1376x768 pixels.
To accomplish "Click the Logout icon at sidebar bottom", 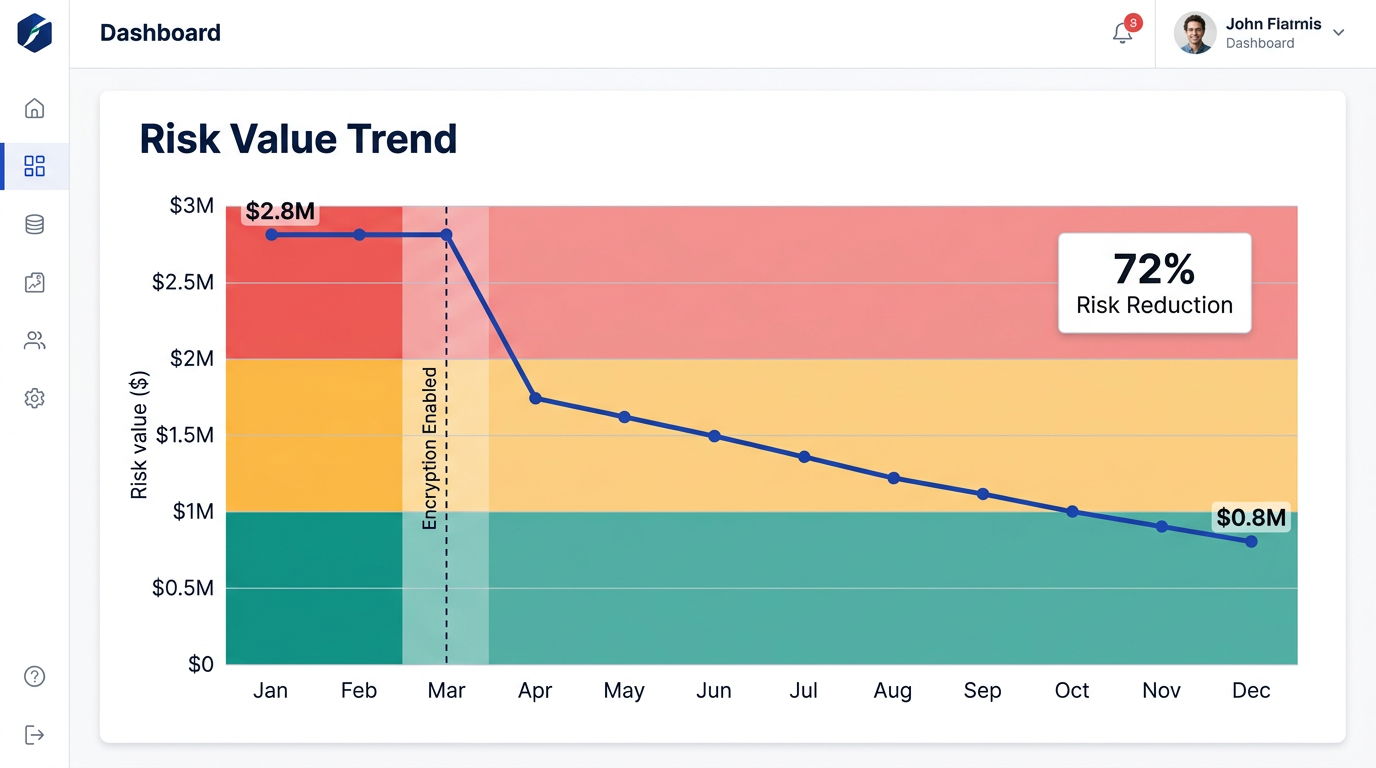I will coord(34,734).
